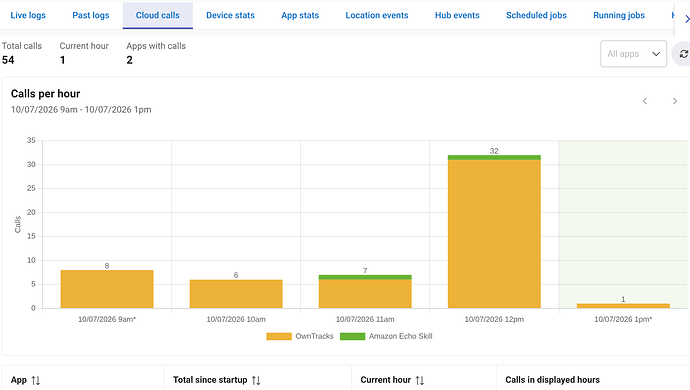
Task: Click the refresh icon button
Action: click(x=683, y=54)
